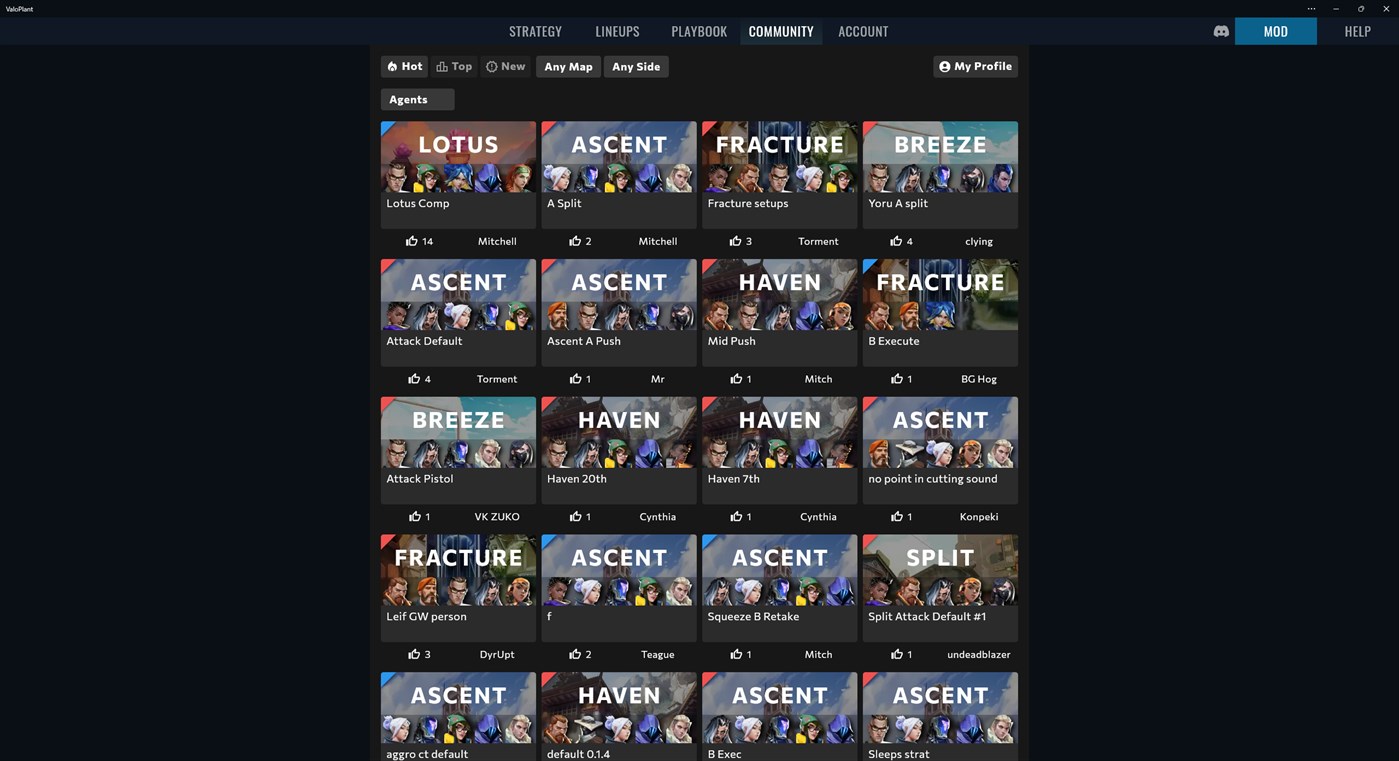Open My Profile
The image size is (1399, 761).
pyautogui.click(x=975, y=66)
